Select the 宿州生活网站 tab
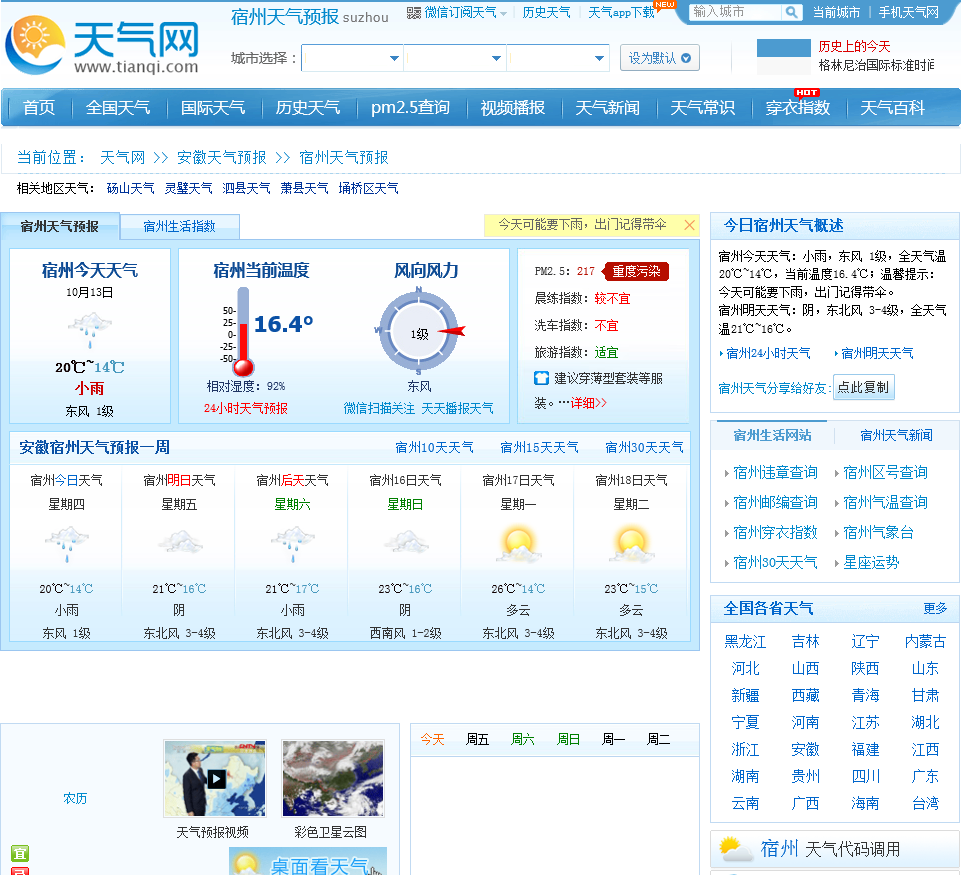Screen dimensions: 962x875 [772, 436]
